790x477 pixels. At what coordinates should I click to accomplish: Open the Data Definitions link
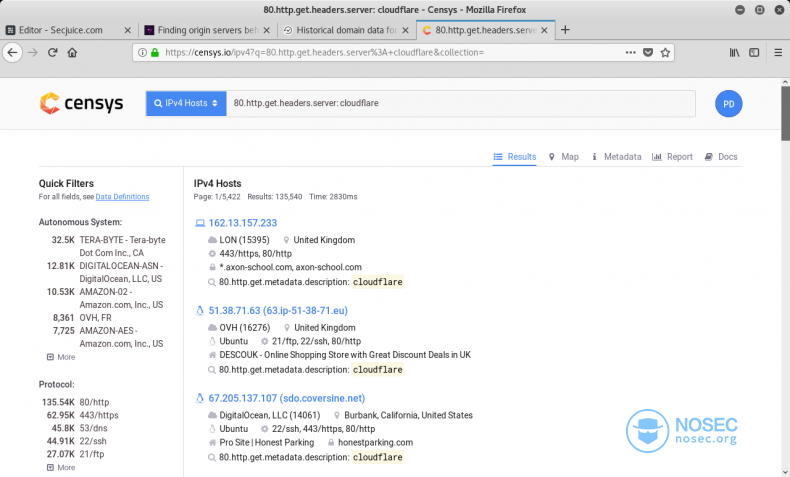coord(122,196)
